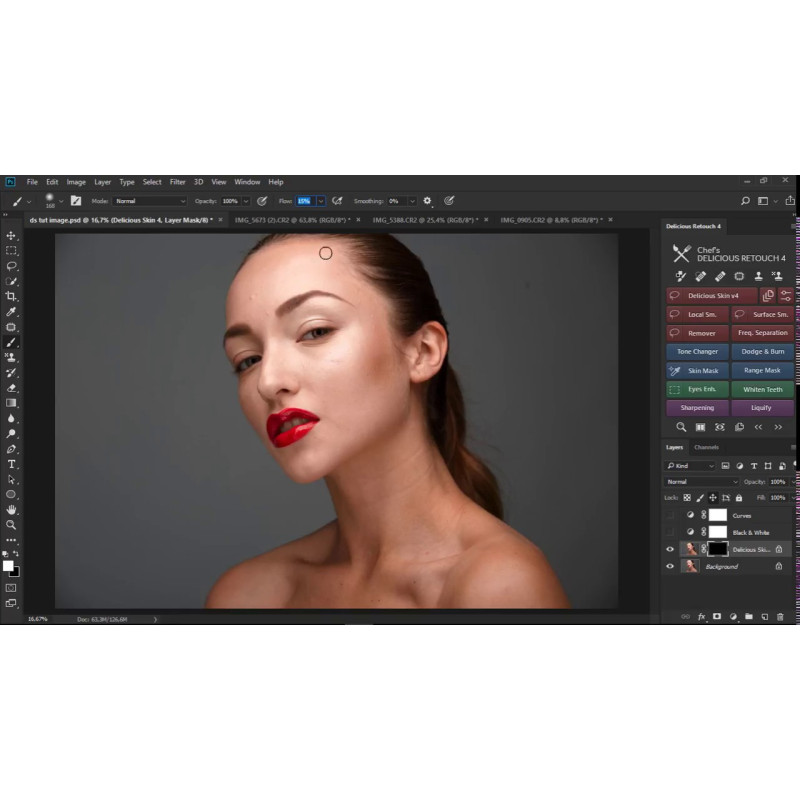800x800 pixels.
Task: Select the Crop tool
Action: 12,297
